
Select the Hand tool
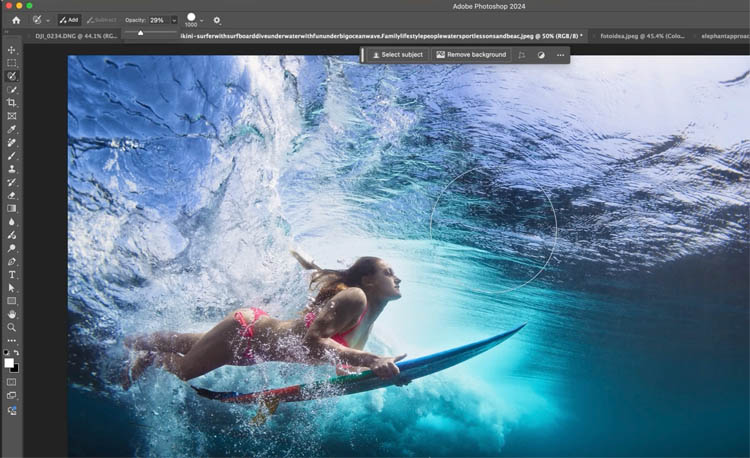[x=11, y=314]
